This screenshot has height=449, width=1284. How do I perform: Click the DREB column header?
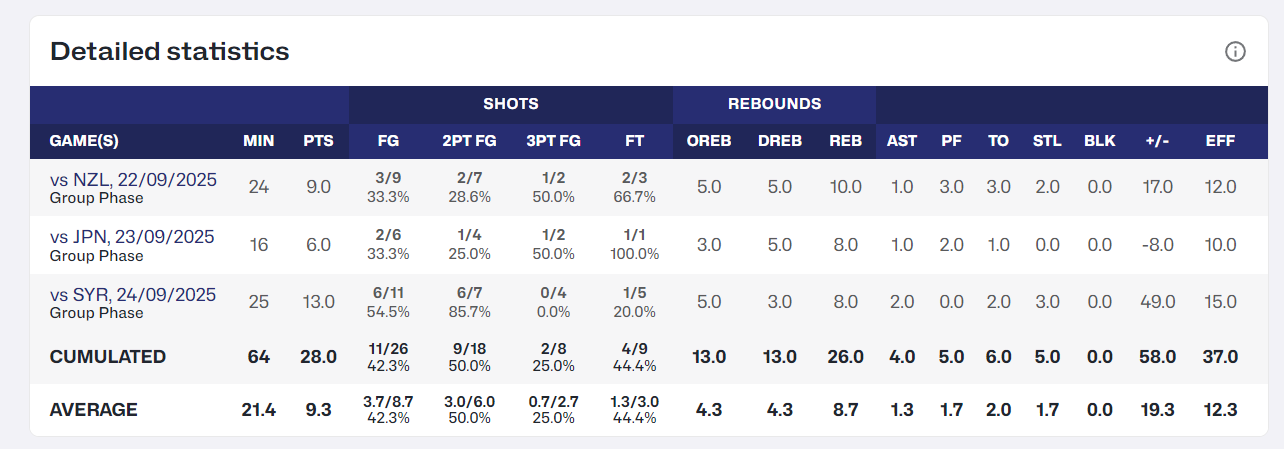coord(779,141)
